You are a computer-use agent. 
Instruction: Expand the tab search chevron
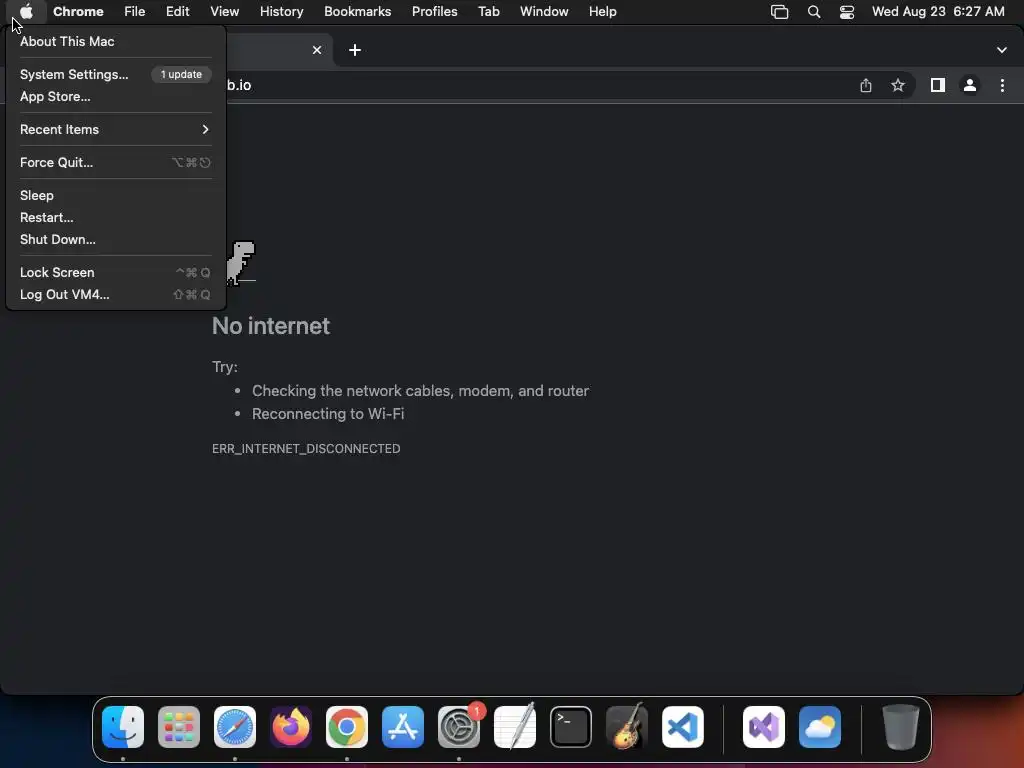1002,50
